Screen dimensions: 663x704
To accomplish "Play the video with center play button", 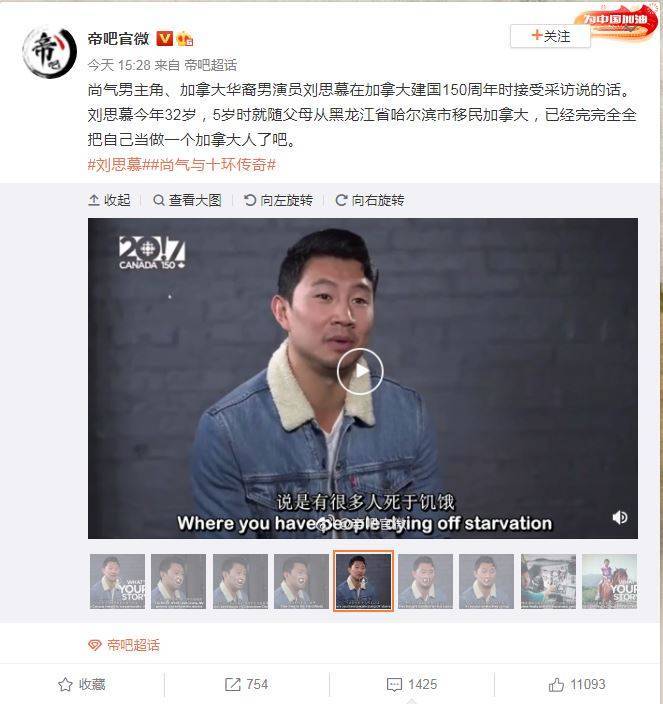I will [360, 371].
